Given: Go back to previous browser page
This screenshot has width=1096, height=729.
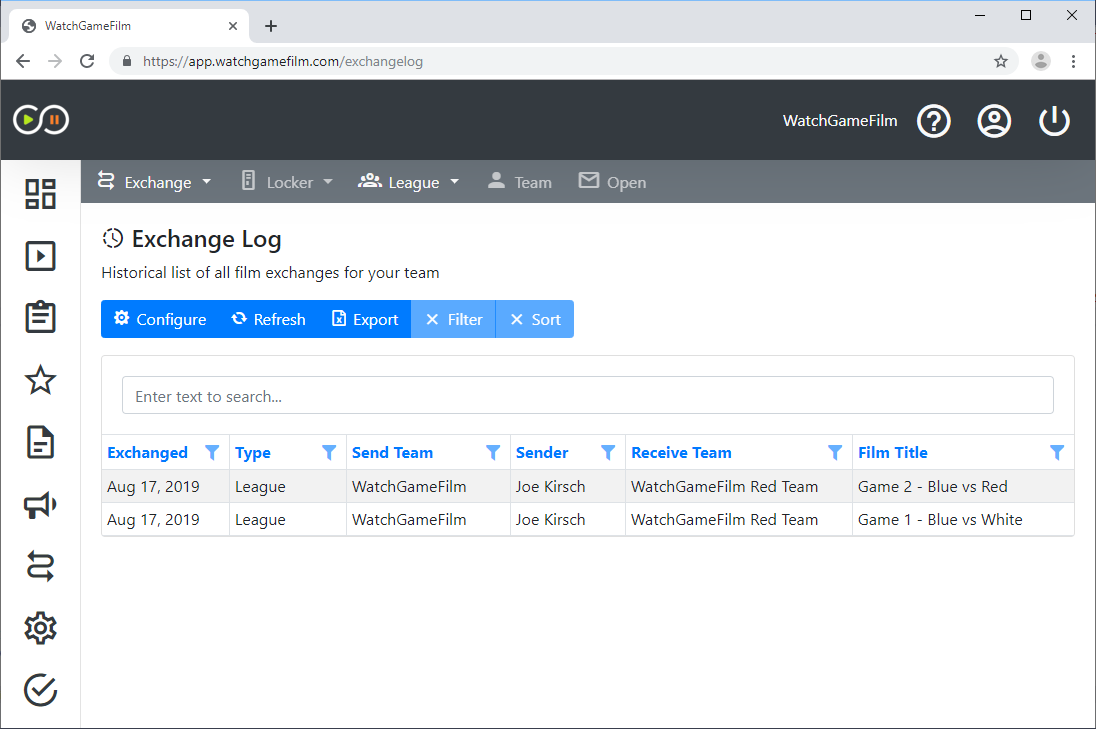Looking at the screenshot, I should [x=23, y=62].
